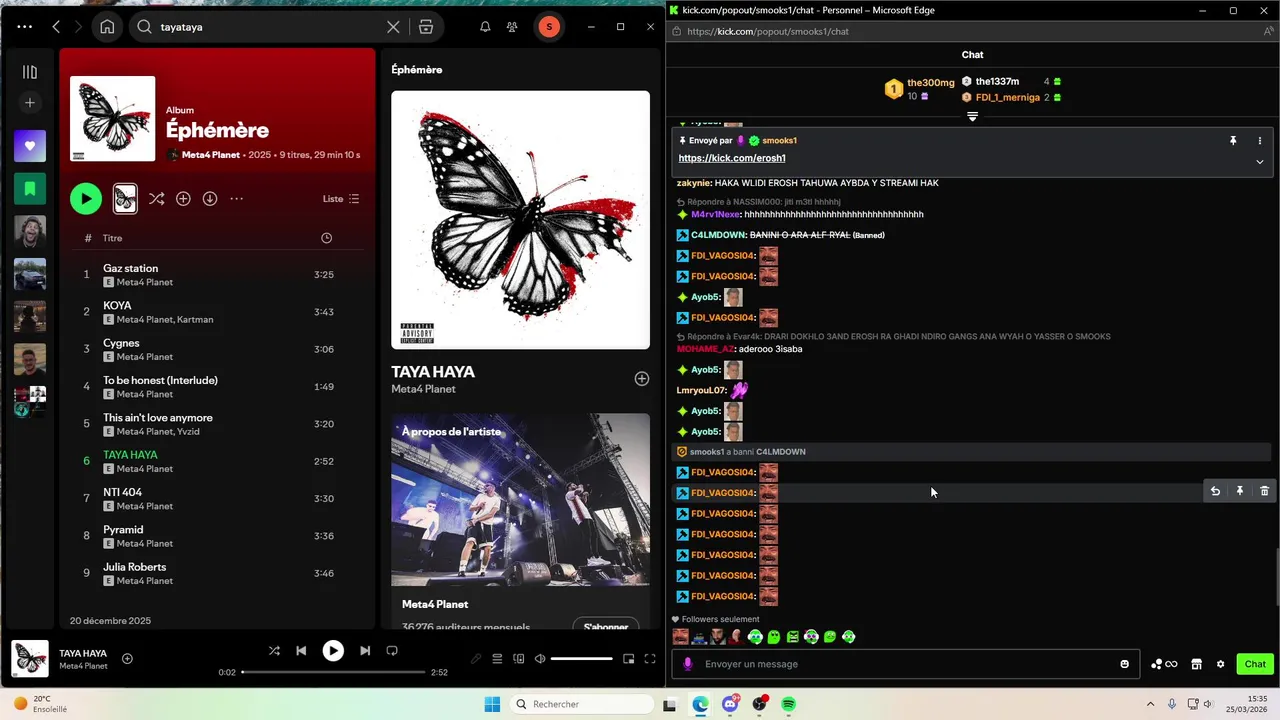Open Kick channel points icon
This screenshot has width=1280, height=720.
click(1164, 664)
